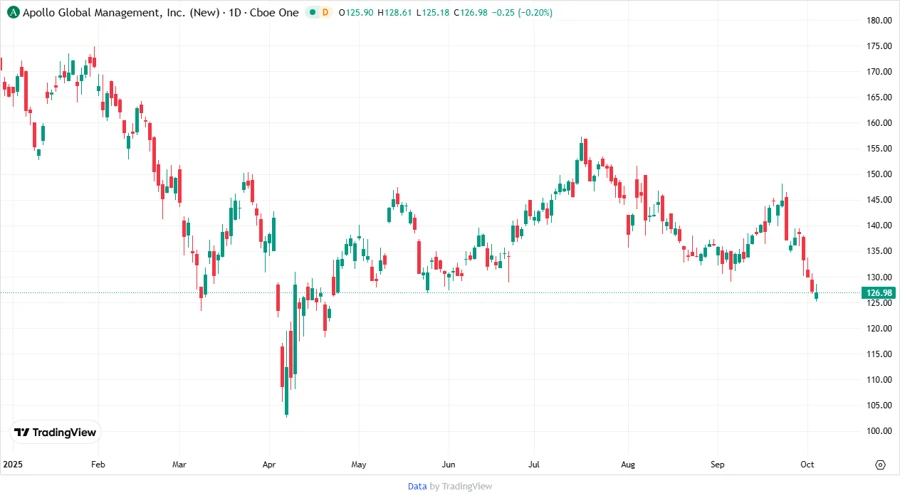Select the 'Jul' time axis label
900x498 pixels.
click(535, 465)
